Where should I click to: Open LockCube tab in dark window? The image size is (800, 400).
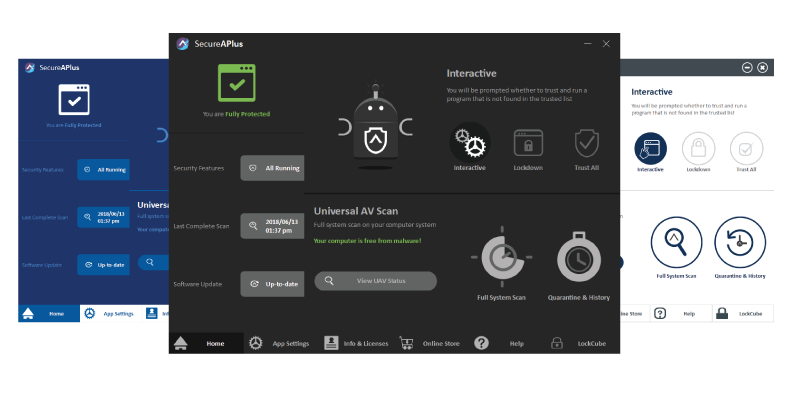(581, 343)
